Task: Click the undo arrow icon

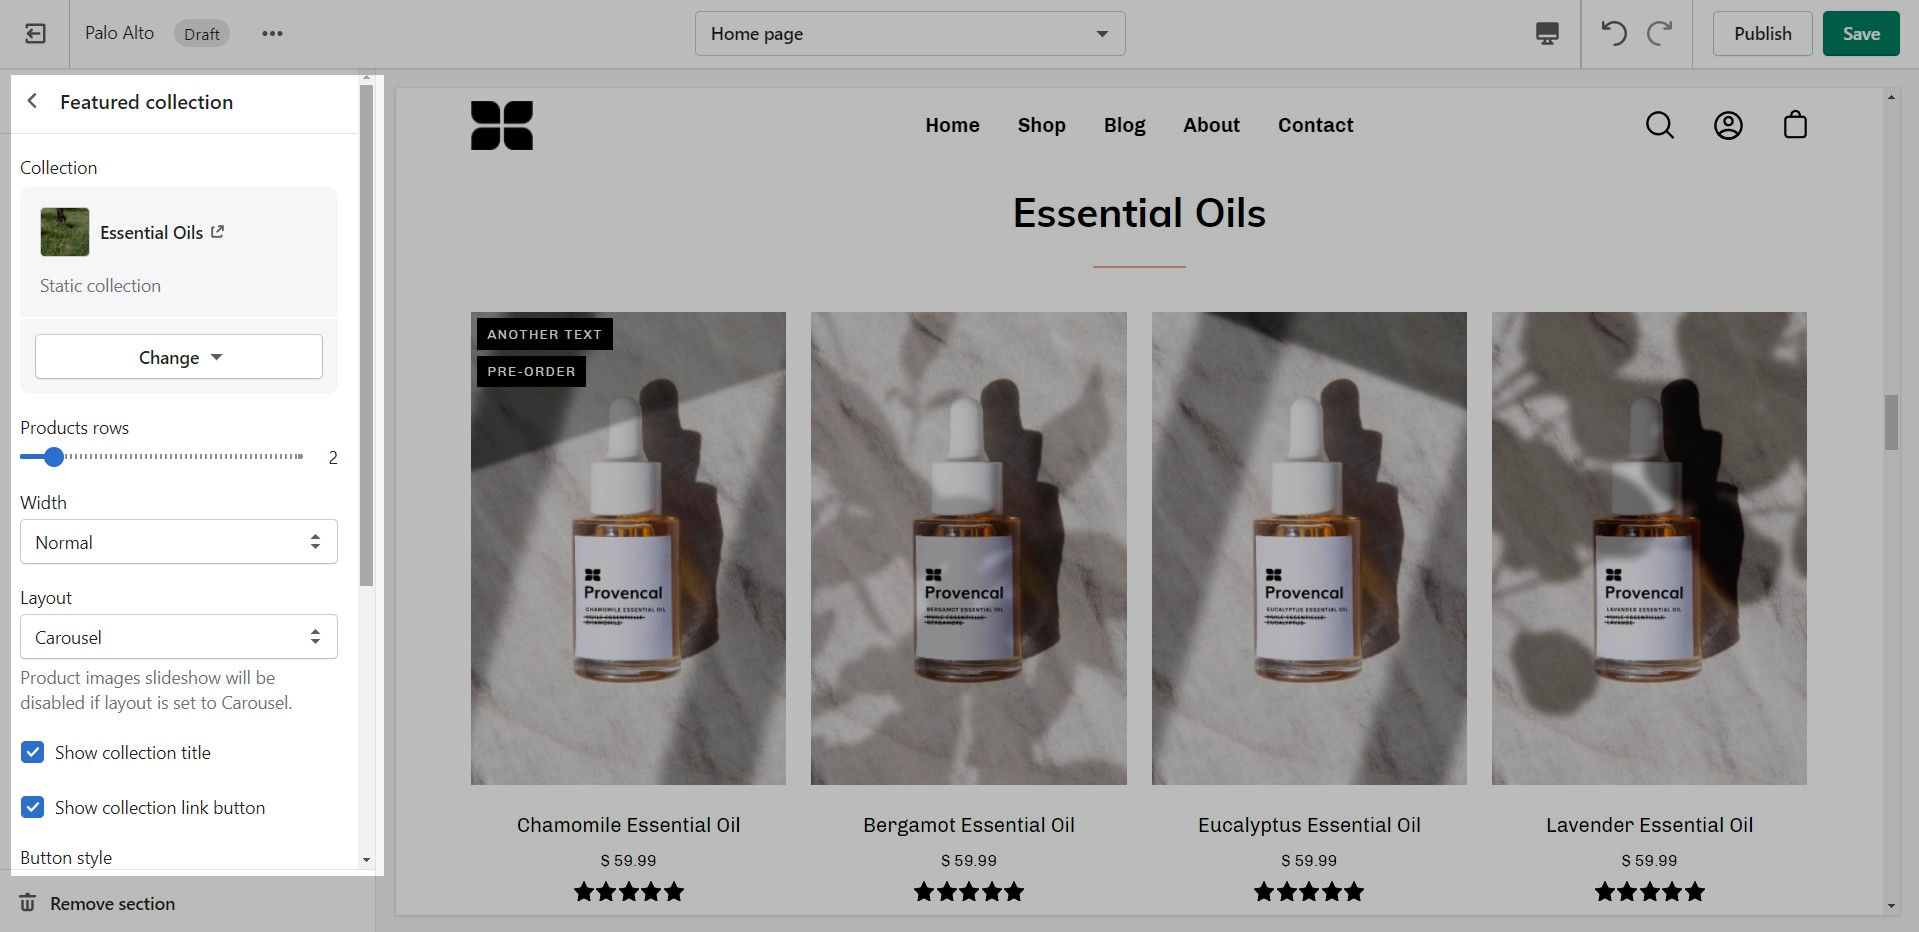Action: (1614, 34)
